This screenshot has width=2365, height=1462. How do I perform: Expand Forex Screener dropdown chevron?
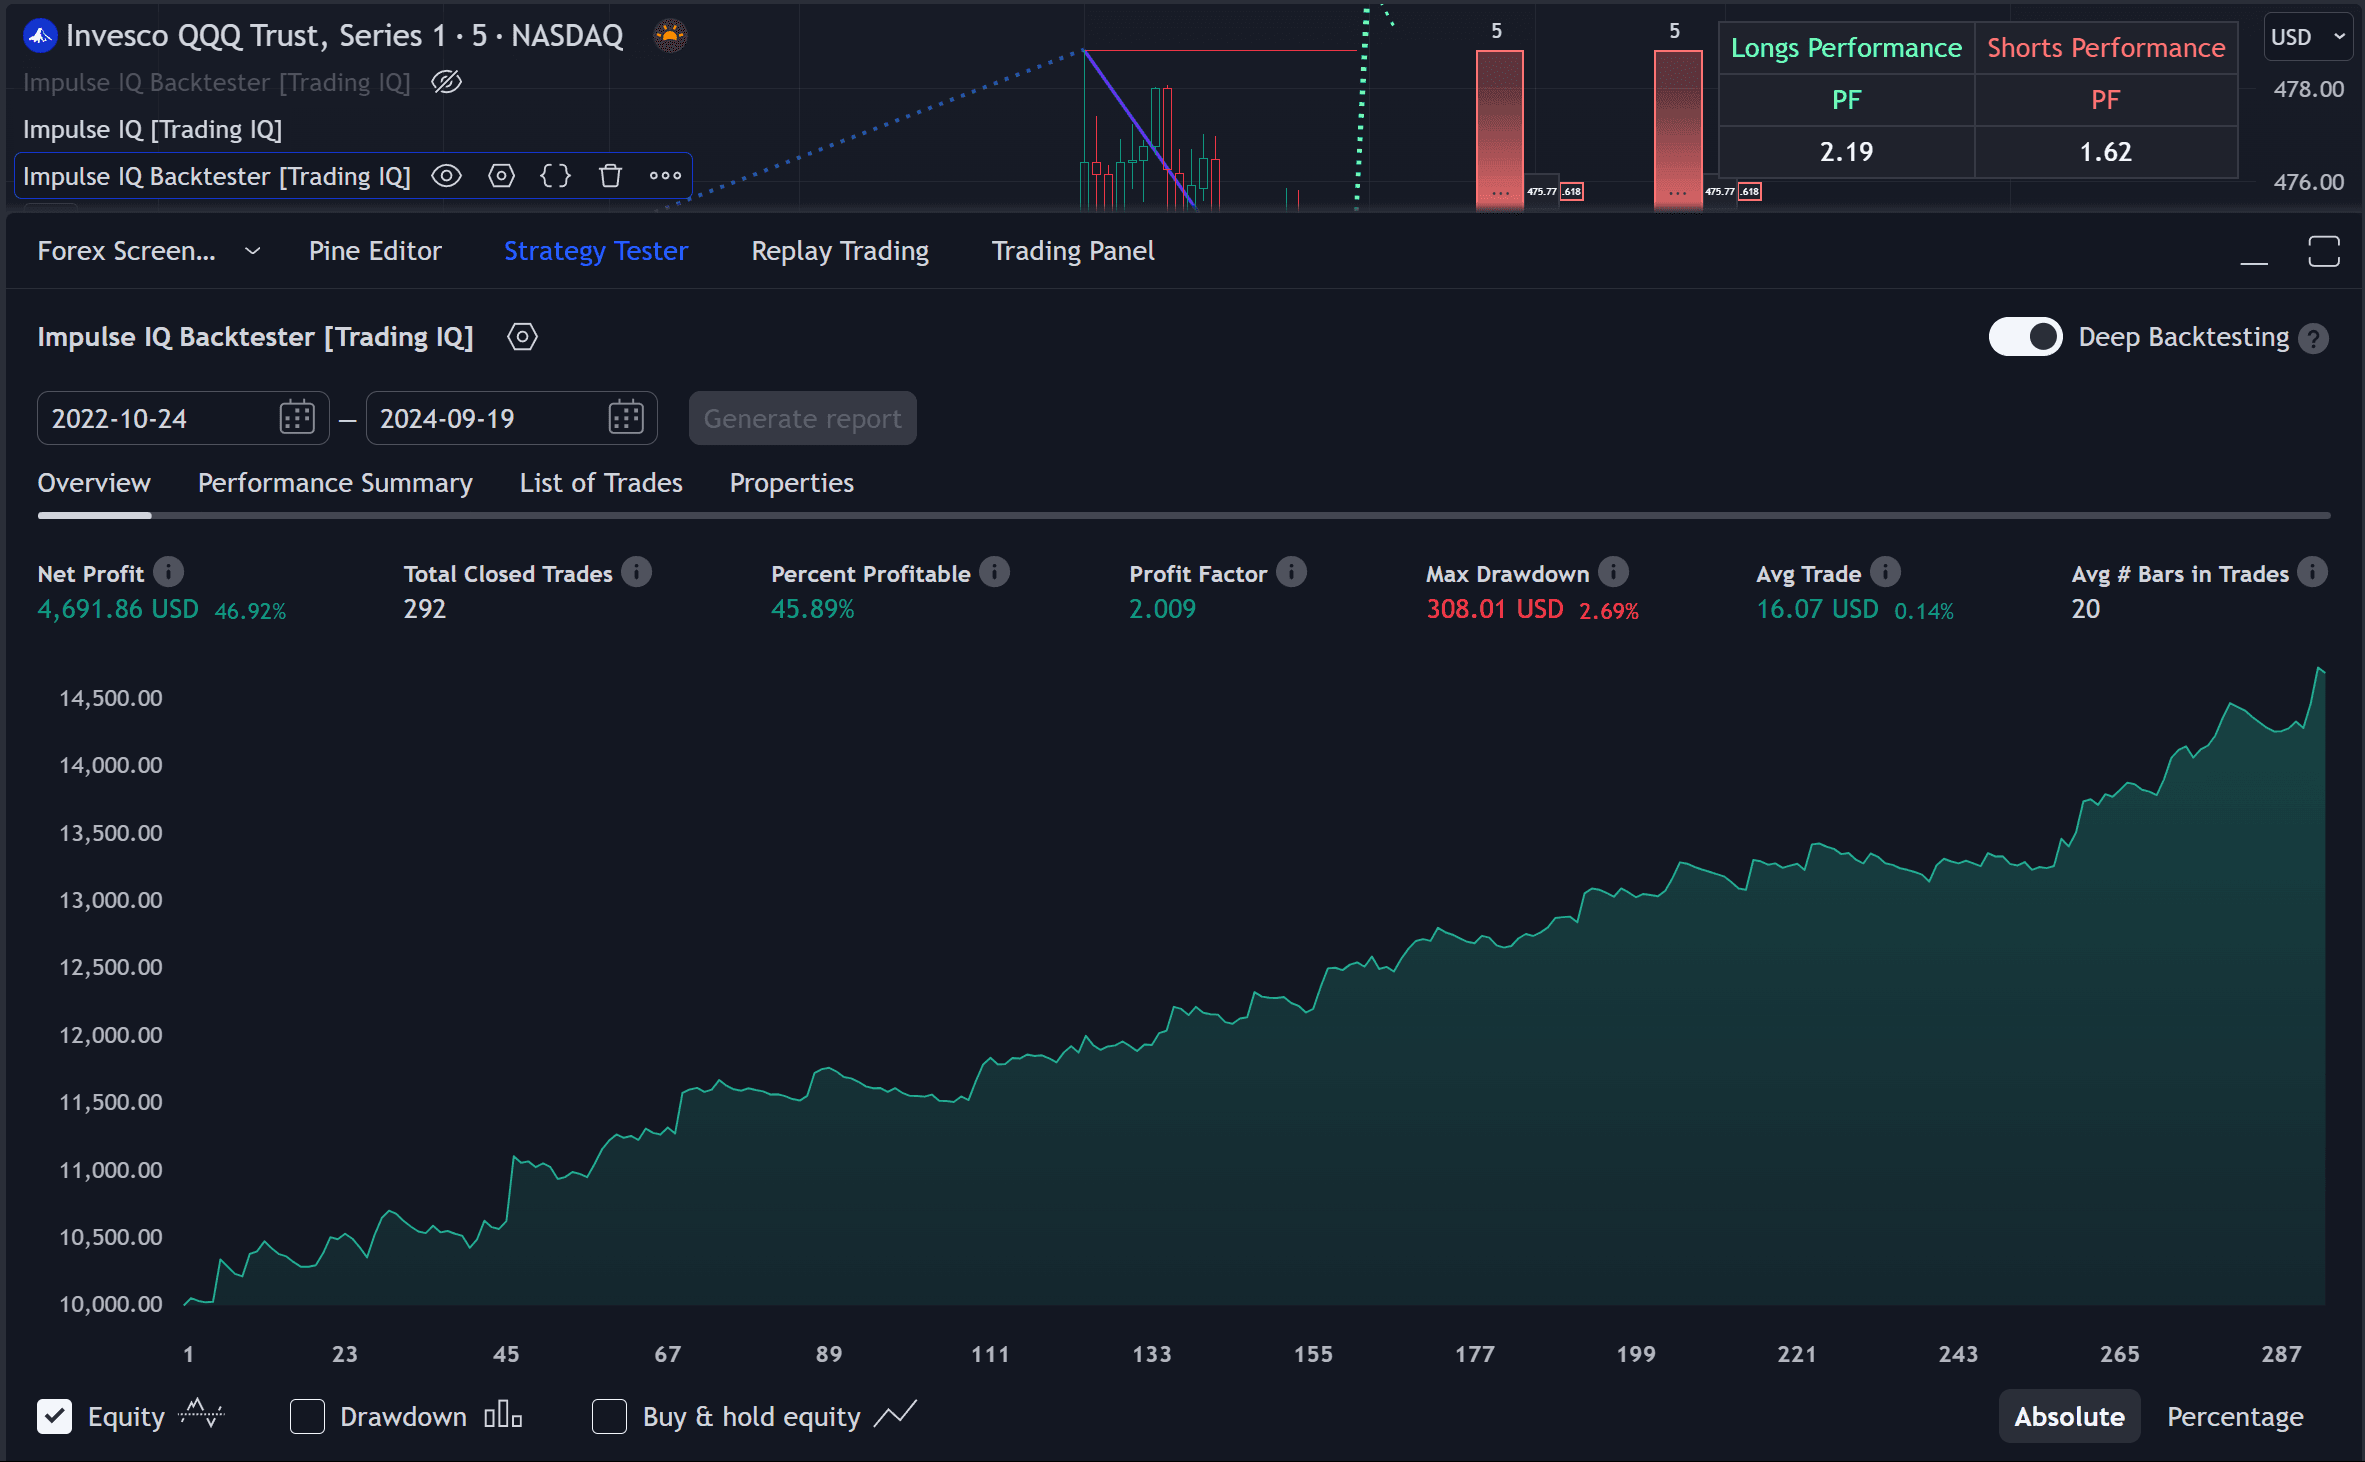252,251
